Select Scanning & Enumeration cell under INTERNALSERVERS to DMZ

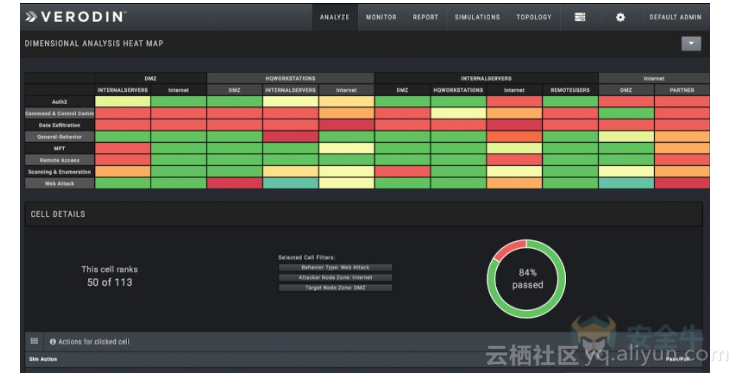click(x=402, y=172)
